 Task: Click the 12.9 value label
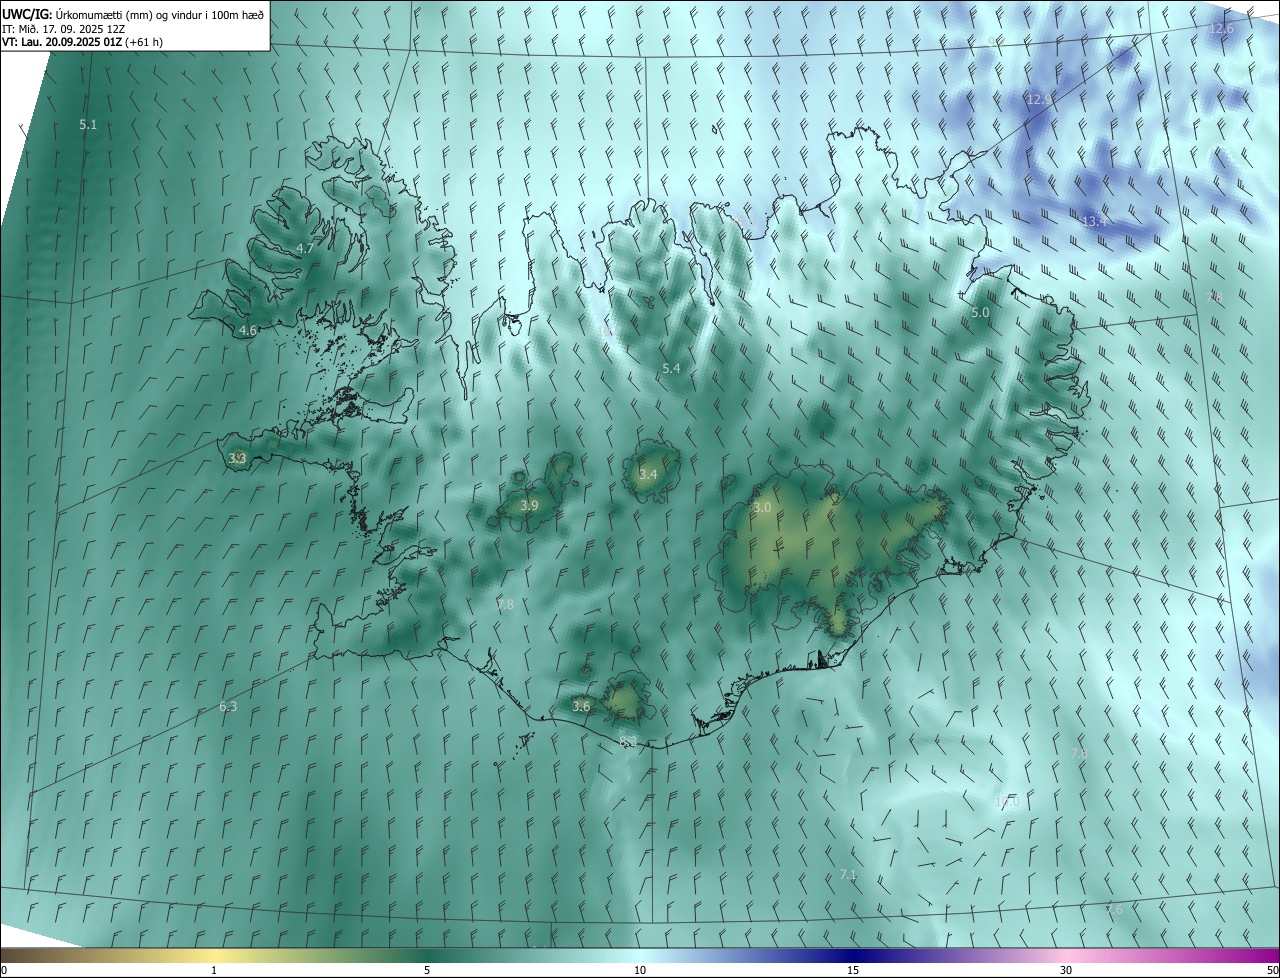(1040, 100)
